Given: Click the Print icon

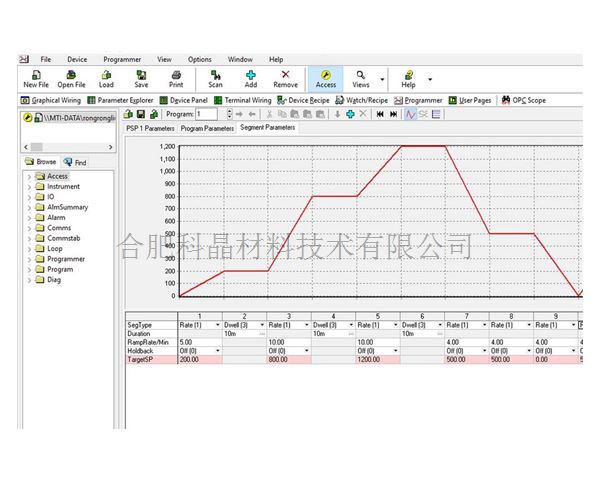Looking at the screenshot, I should click(176, 75).
